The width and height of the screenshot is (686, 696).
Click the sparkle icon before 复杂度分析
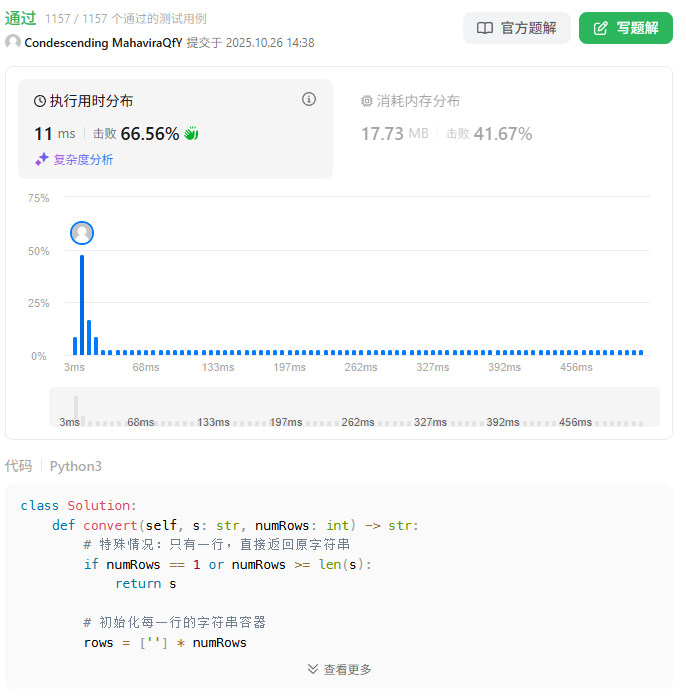41,159
